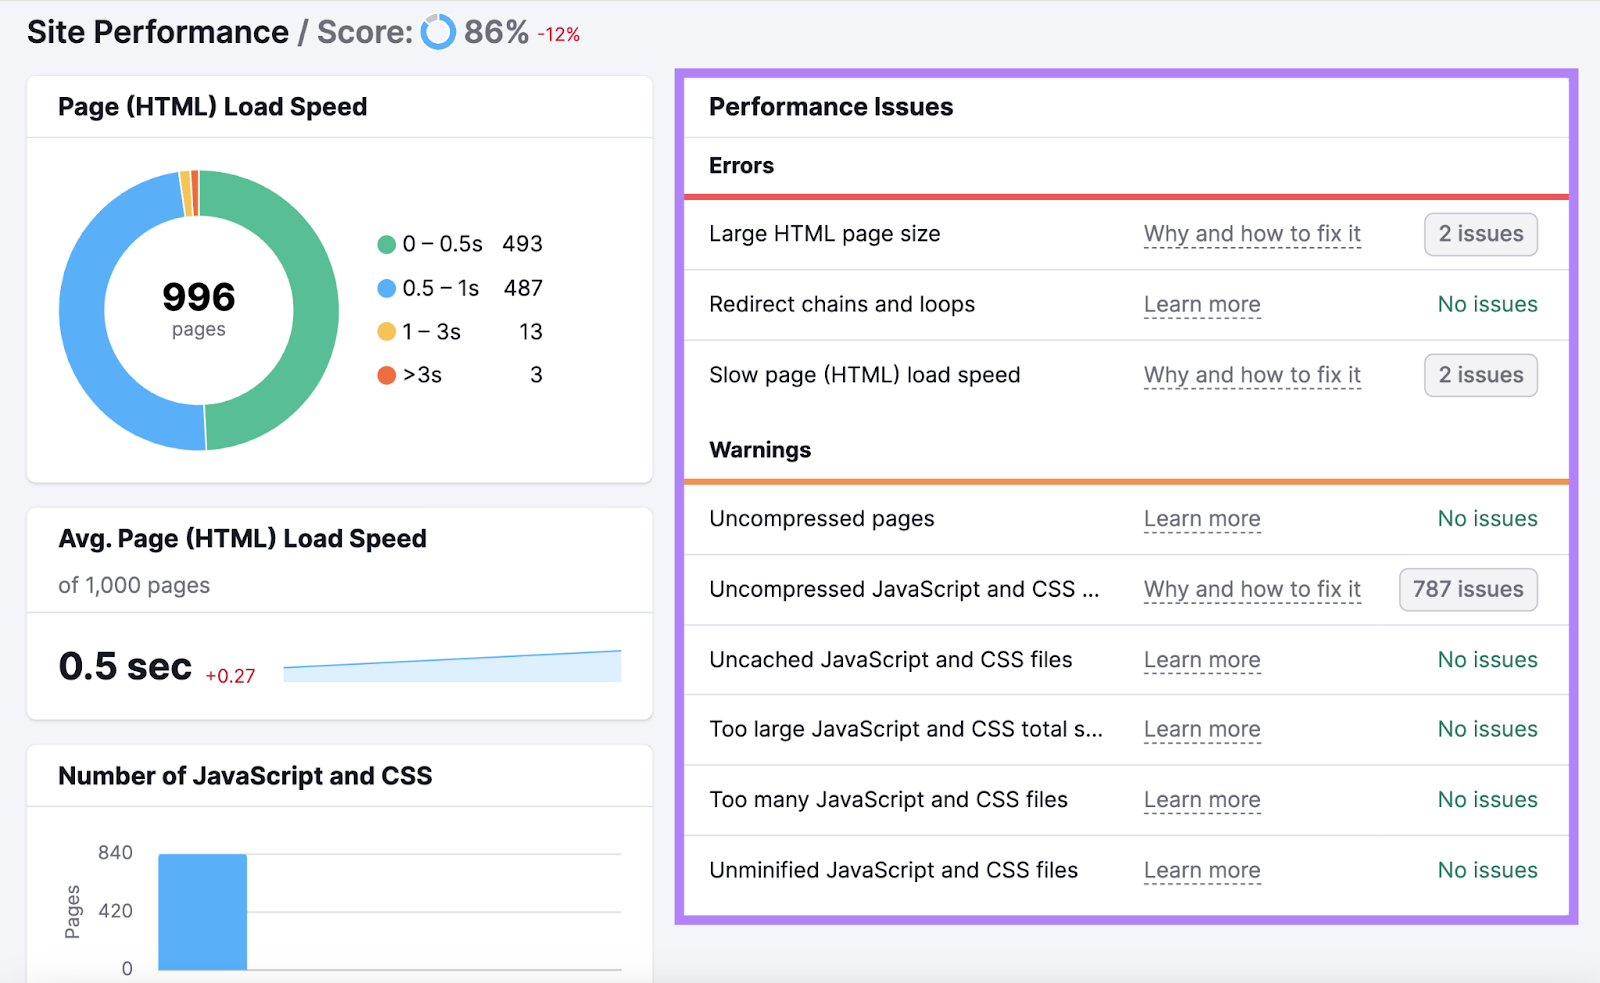Click "Learn more" for Too many JavaScript and CSS files
Screen dimensions: 1600x983
pos(1201,800)
